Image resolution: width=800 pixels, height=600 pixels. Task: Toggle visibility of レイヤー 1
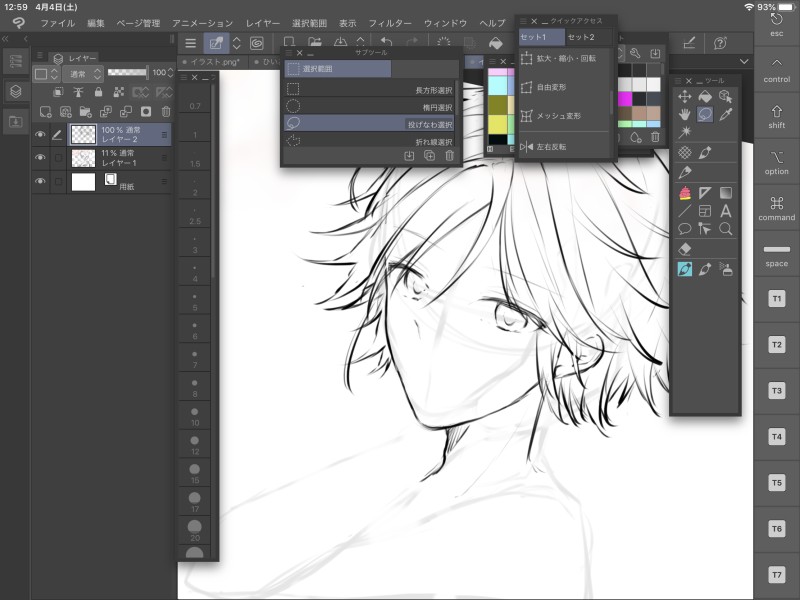pos(40,158)
